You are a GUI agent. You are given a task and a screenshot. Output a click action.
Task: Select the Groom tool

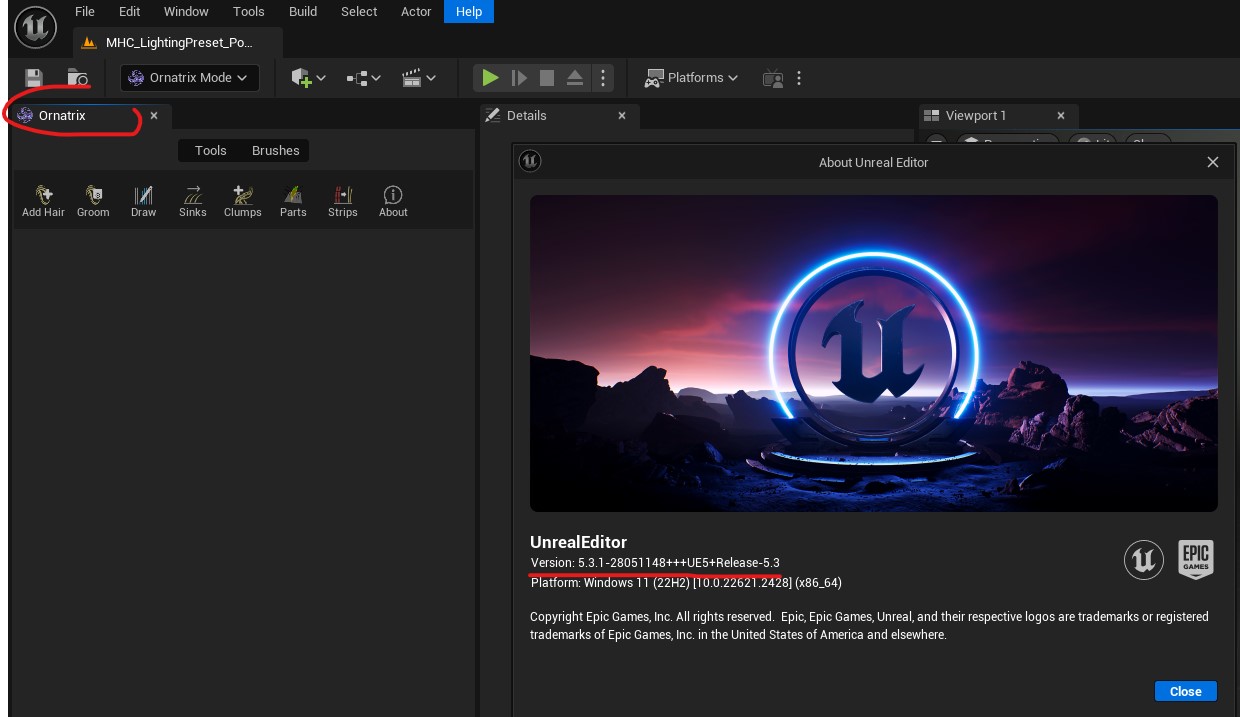pyautogui.click(x=93, y=200)
